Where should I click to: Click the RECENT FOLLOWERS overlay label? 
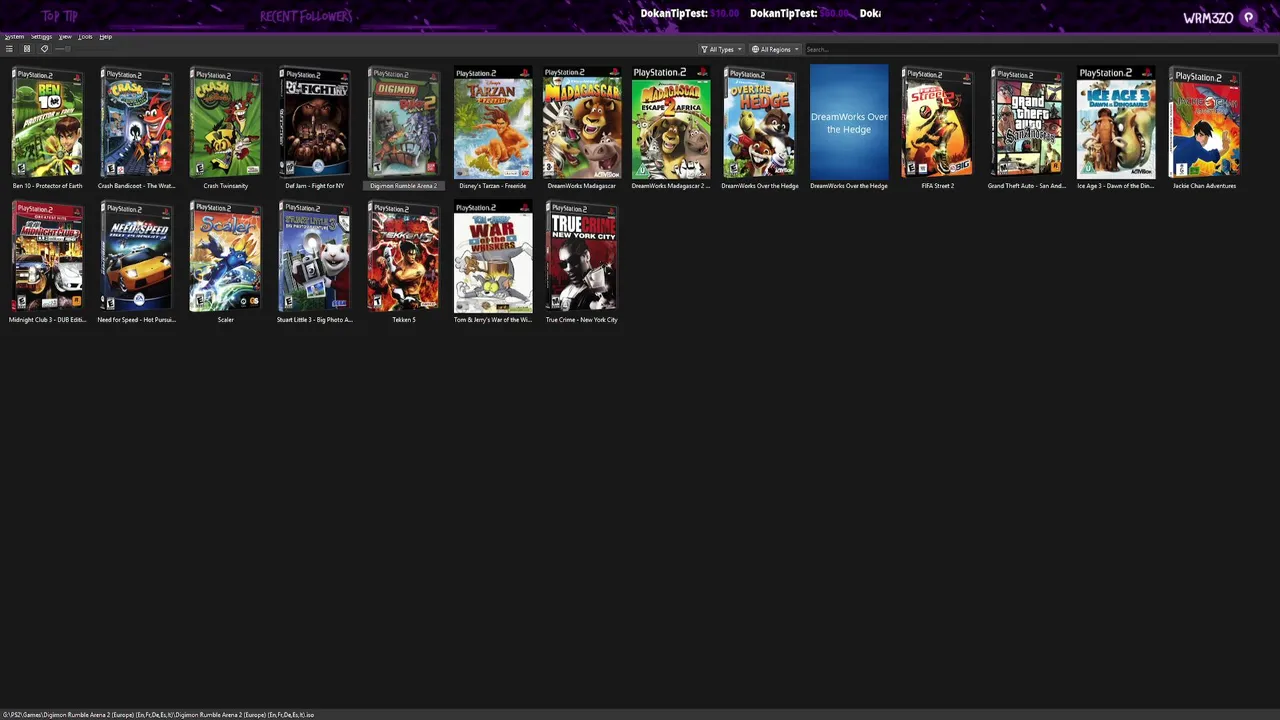click(306, 16)
